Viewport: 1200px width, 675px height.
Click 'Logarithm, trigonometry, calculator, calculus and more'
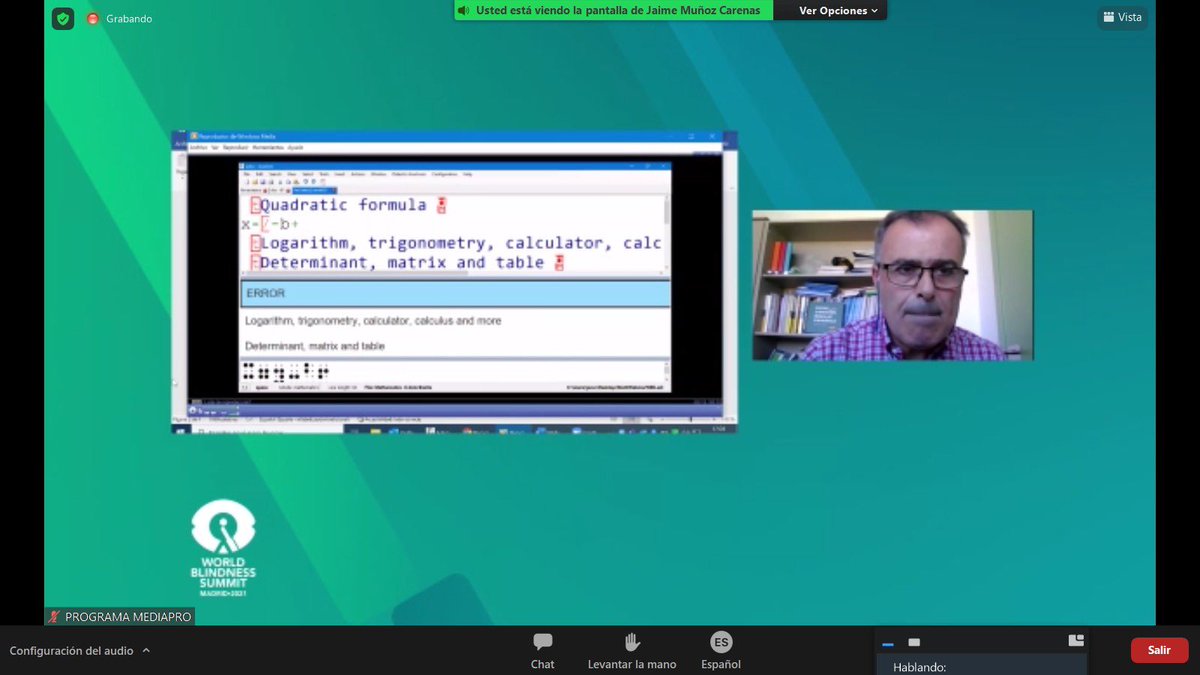click(373, 321)
